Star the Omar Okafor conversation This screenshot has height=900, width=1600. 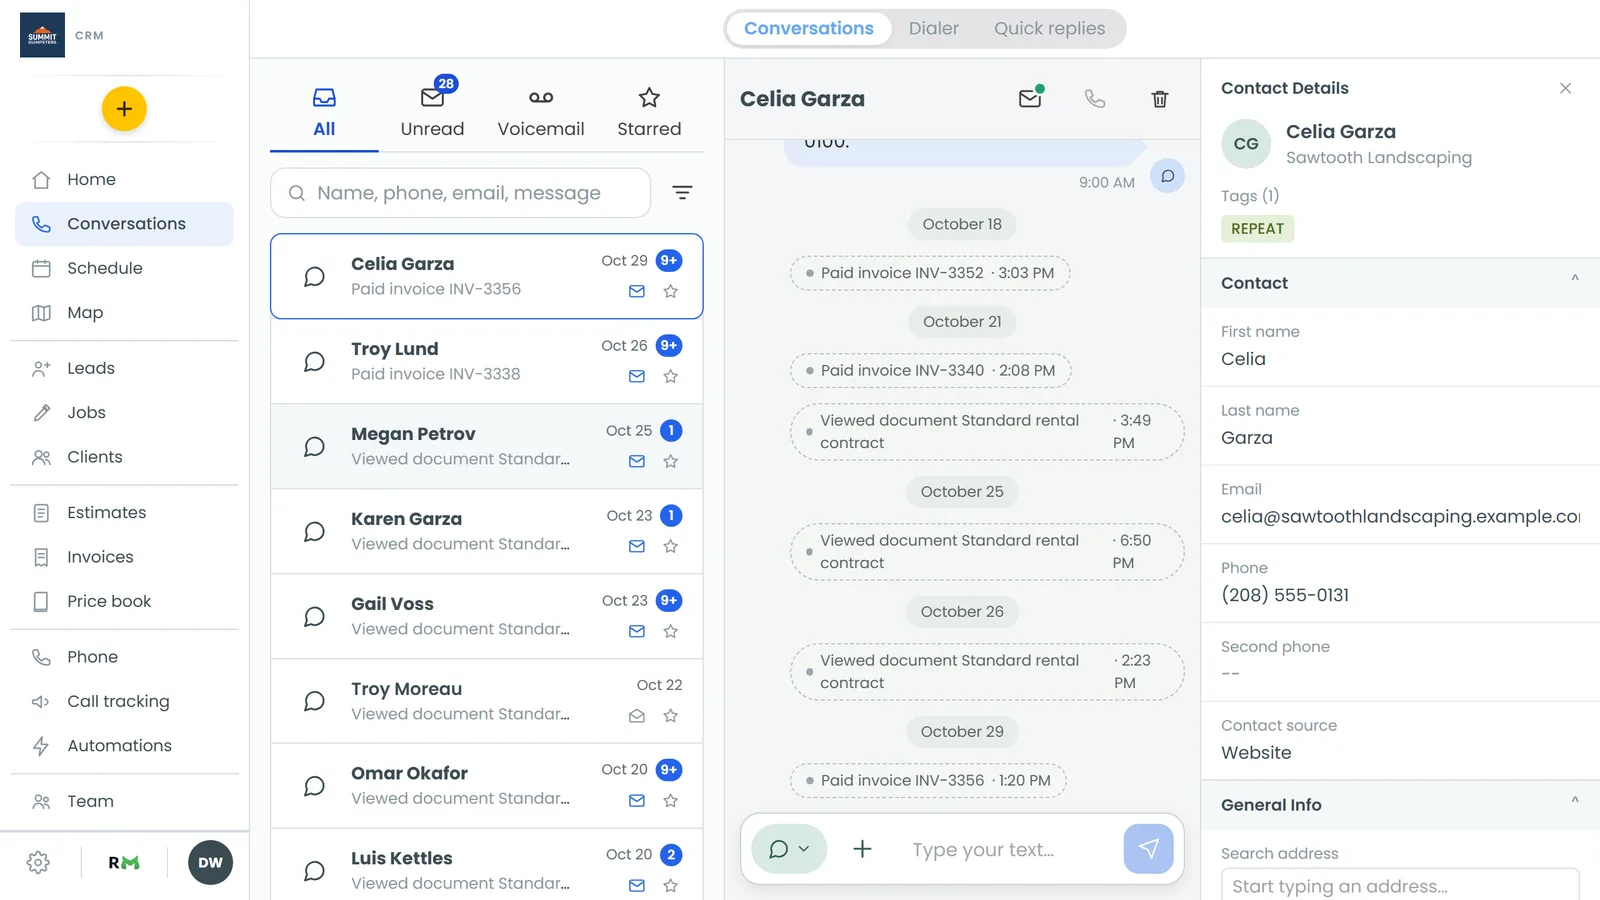671,800
